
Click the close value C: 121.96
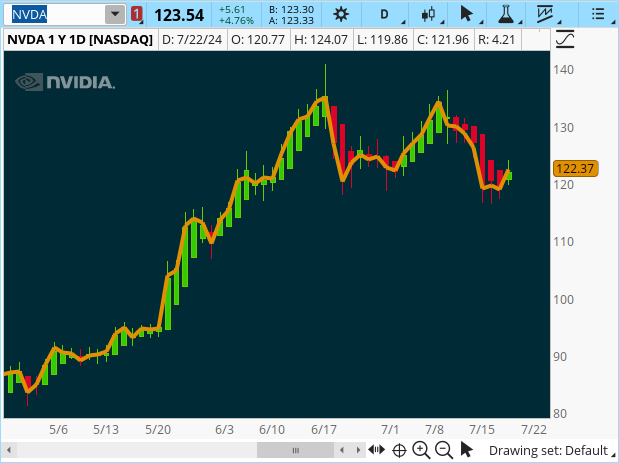click(443, 39)
